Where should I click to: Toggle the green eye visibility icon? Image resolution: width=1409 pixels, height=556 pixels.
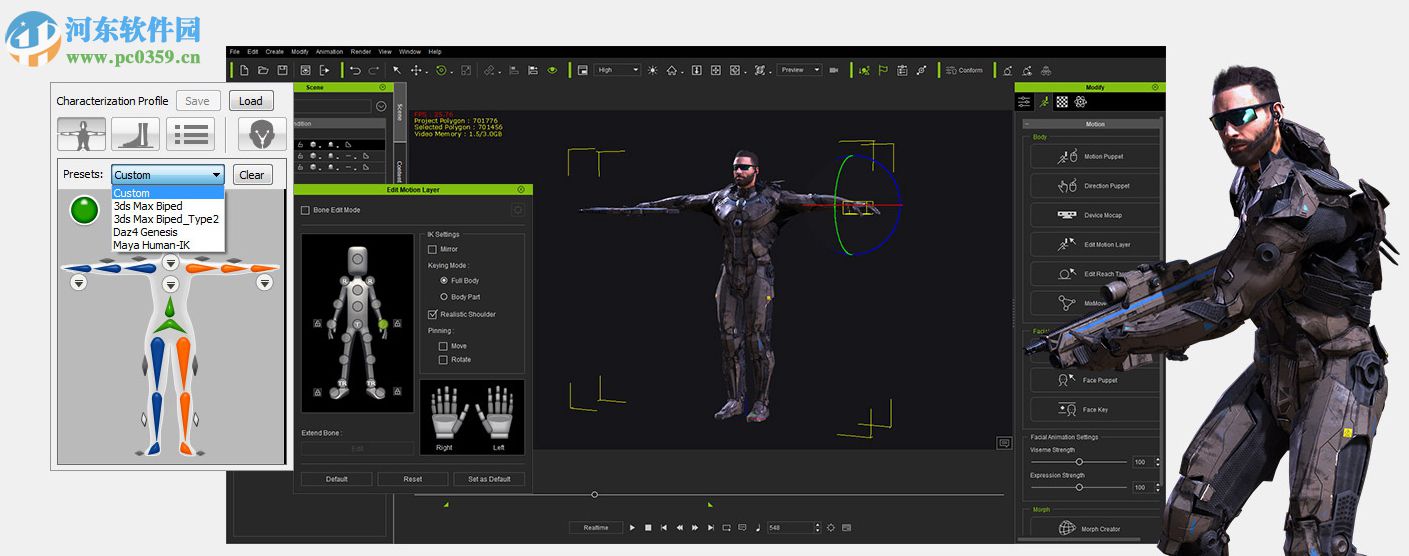tap(552, 71)
